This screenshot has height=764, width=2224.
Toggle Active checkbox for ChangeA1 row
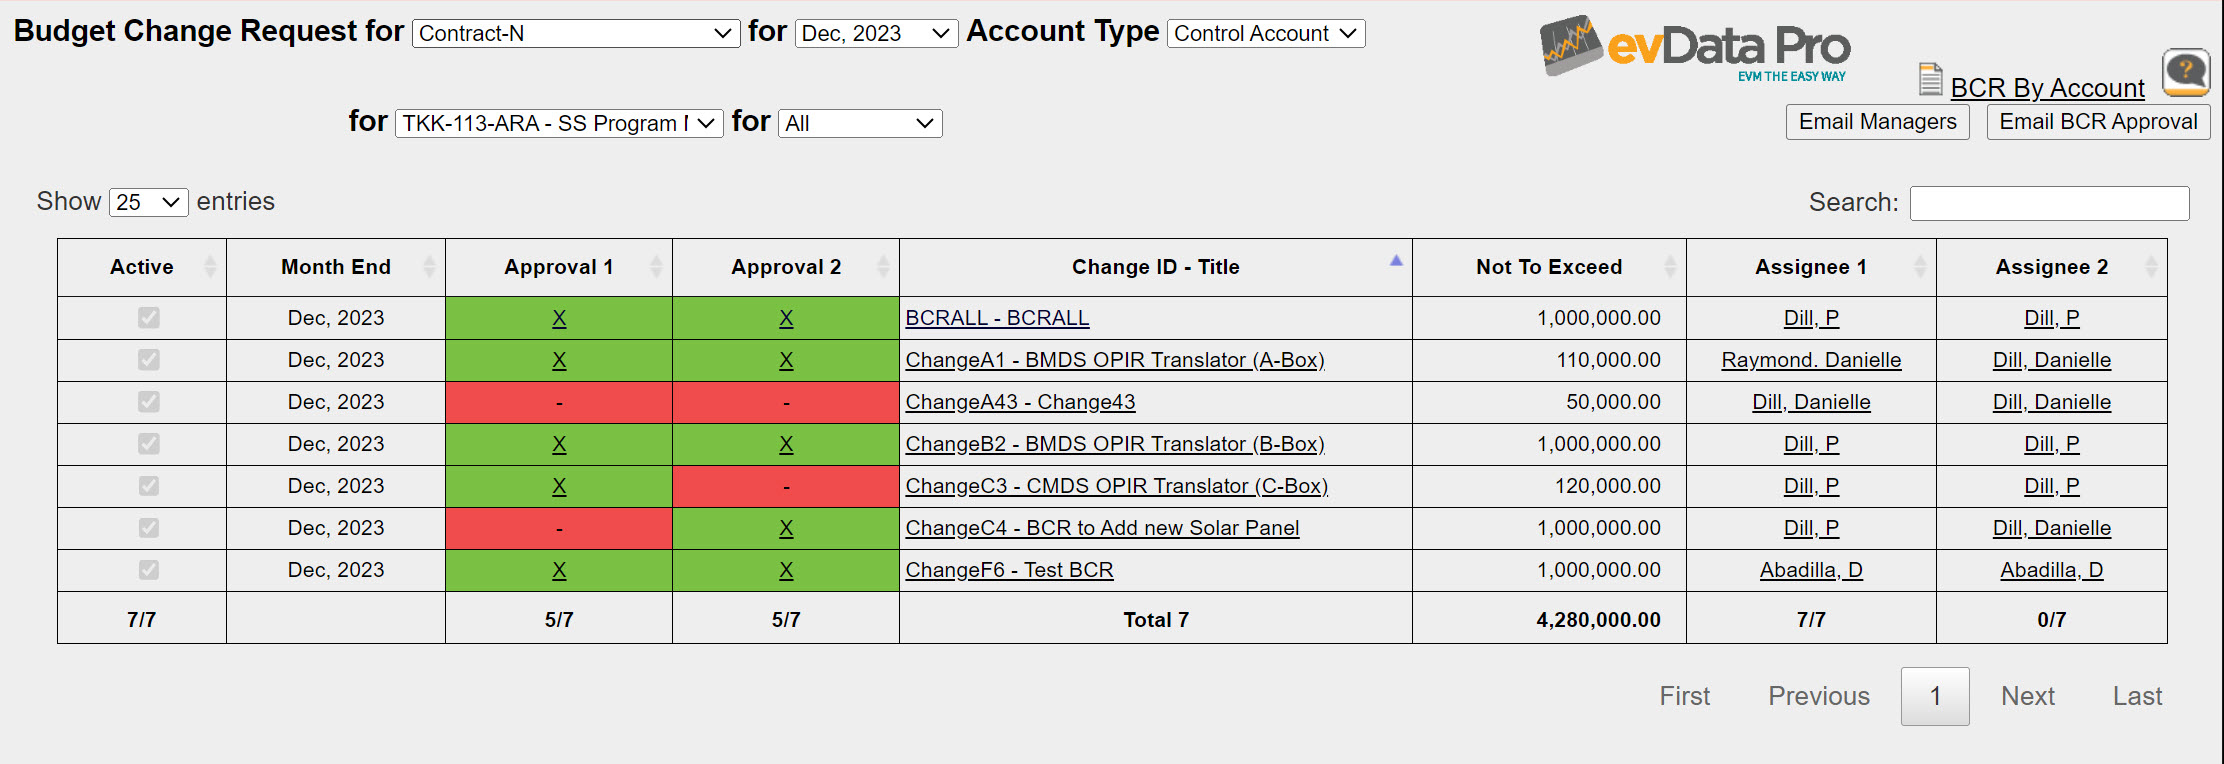[x=149, y=360]
